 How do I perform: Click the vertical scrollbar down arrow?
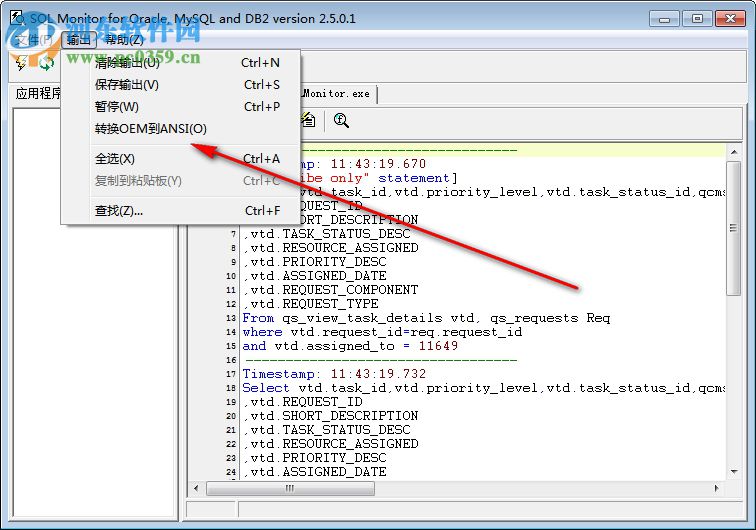[x=734, y=471]
